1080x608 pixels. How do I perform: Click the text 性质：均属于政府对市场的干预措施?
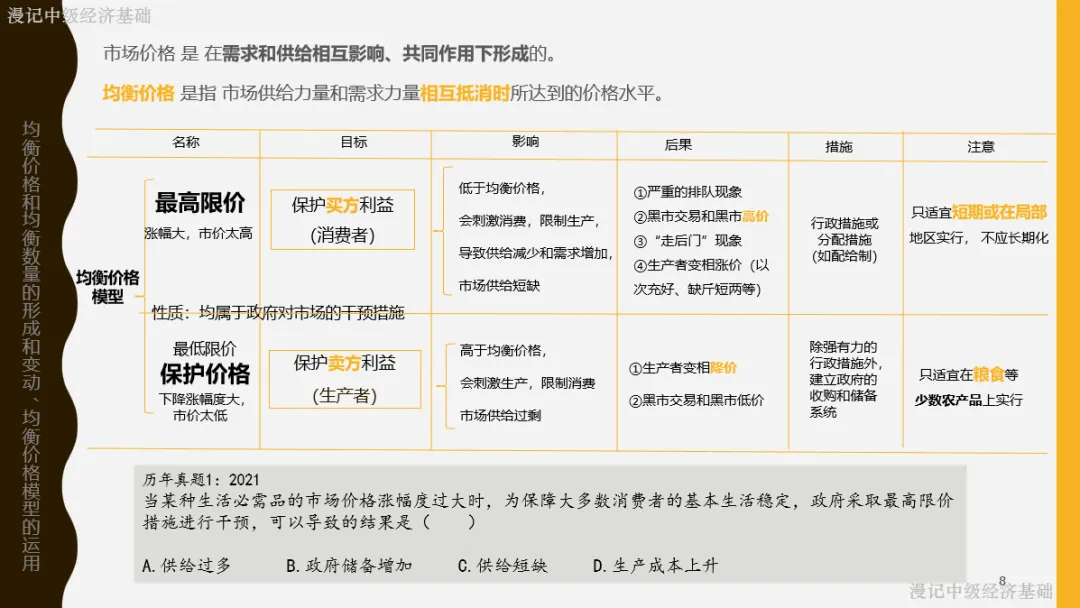coord(278,313)
